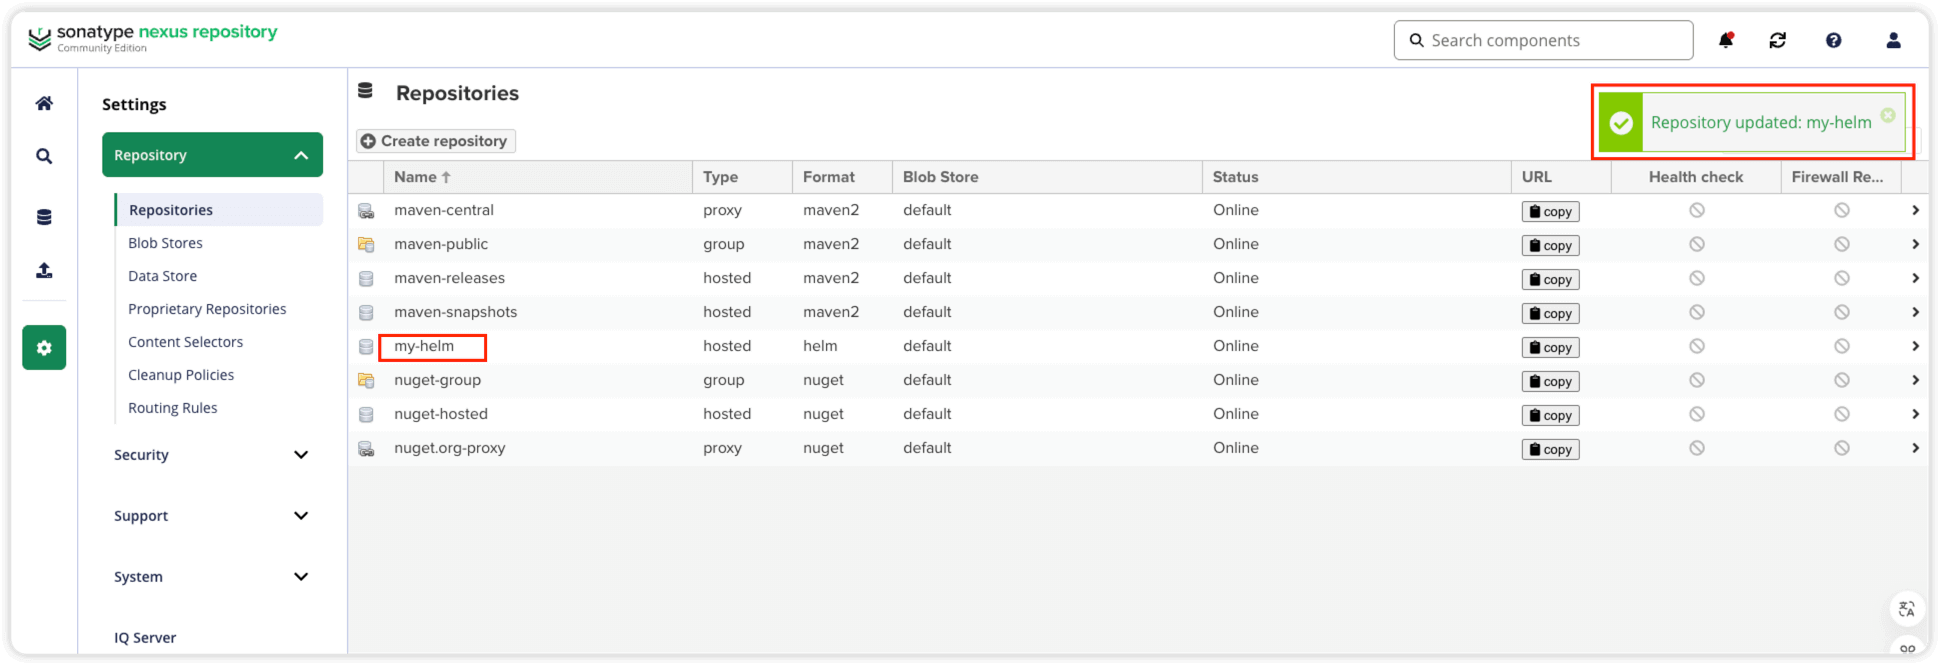Click in the Search components field
This screenshot has width=1940, height=665.
1543,40
